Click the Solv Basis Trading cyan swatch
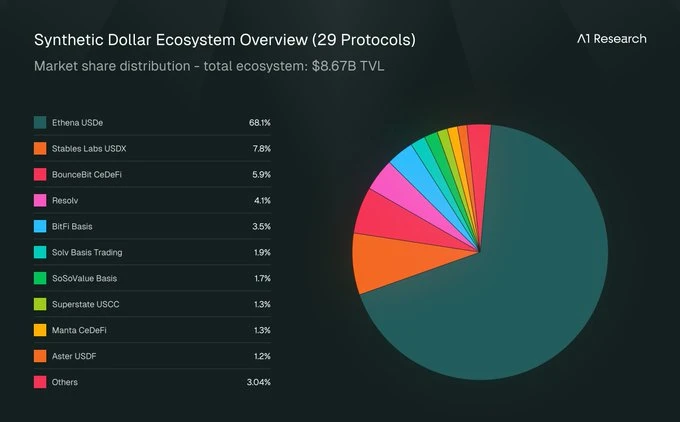This screenshot has height=422, width=680. click(40, 252)
